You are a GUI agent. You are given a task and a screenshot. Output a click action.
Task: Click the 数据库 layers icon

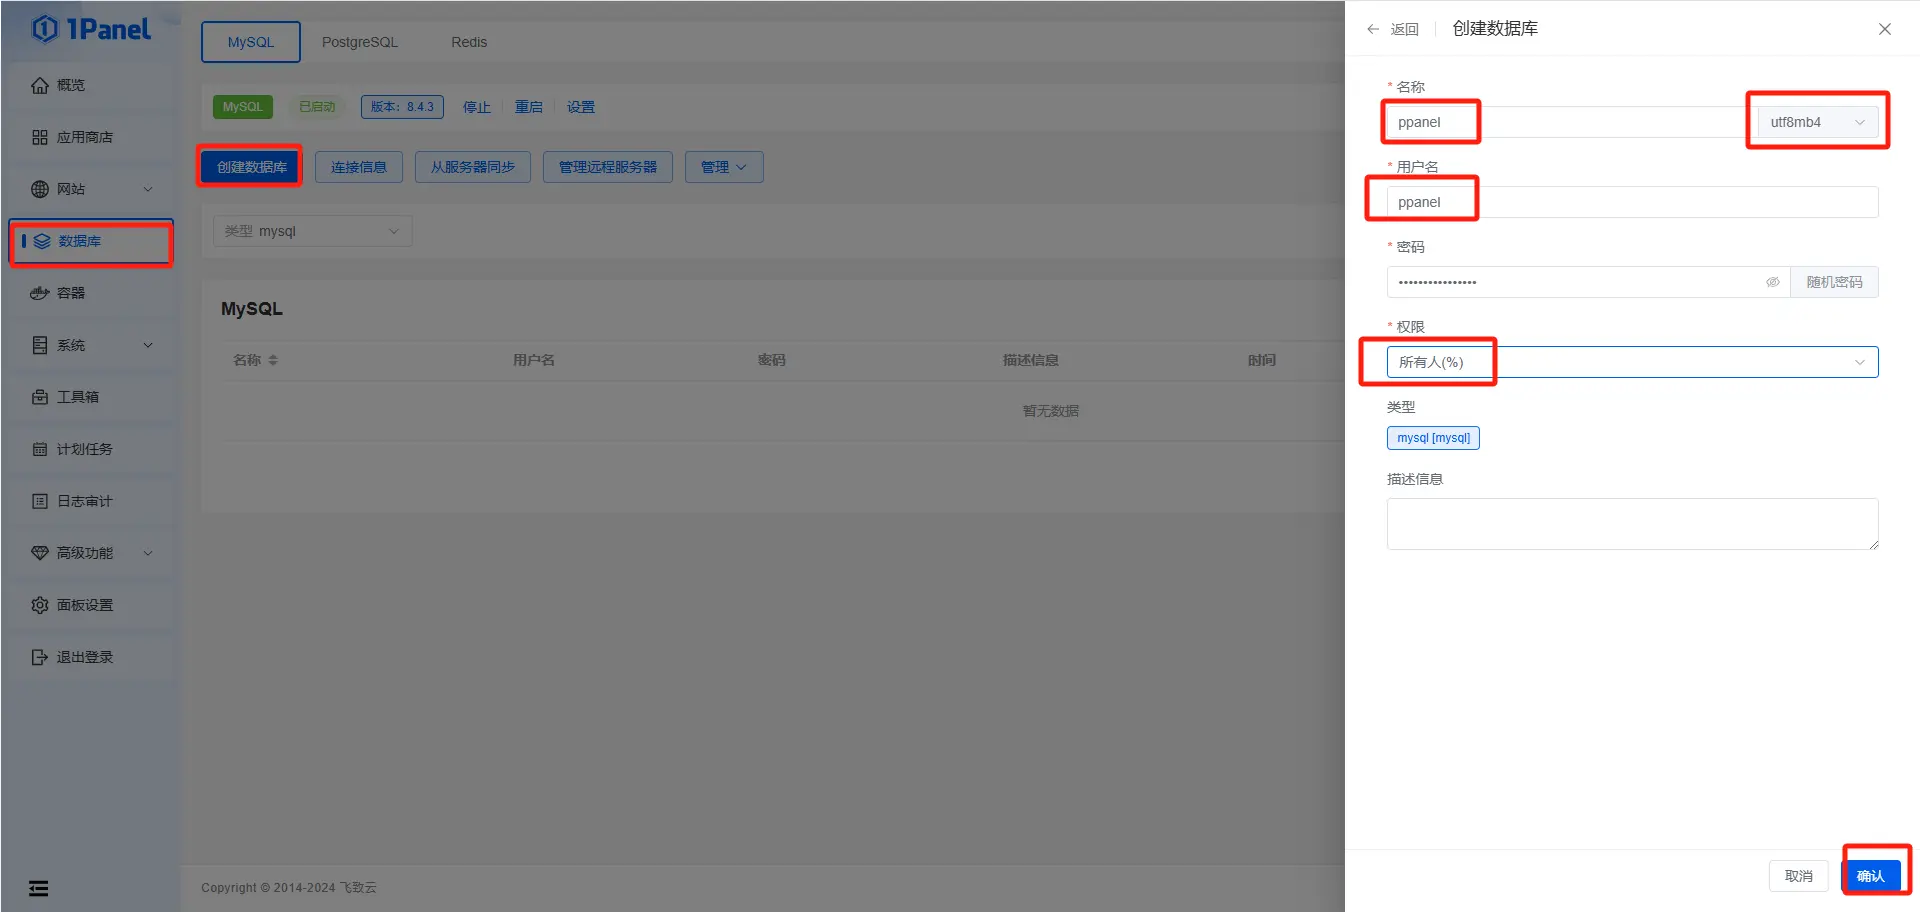click(x=42, y=241)
